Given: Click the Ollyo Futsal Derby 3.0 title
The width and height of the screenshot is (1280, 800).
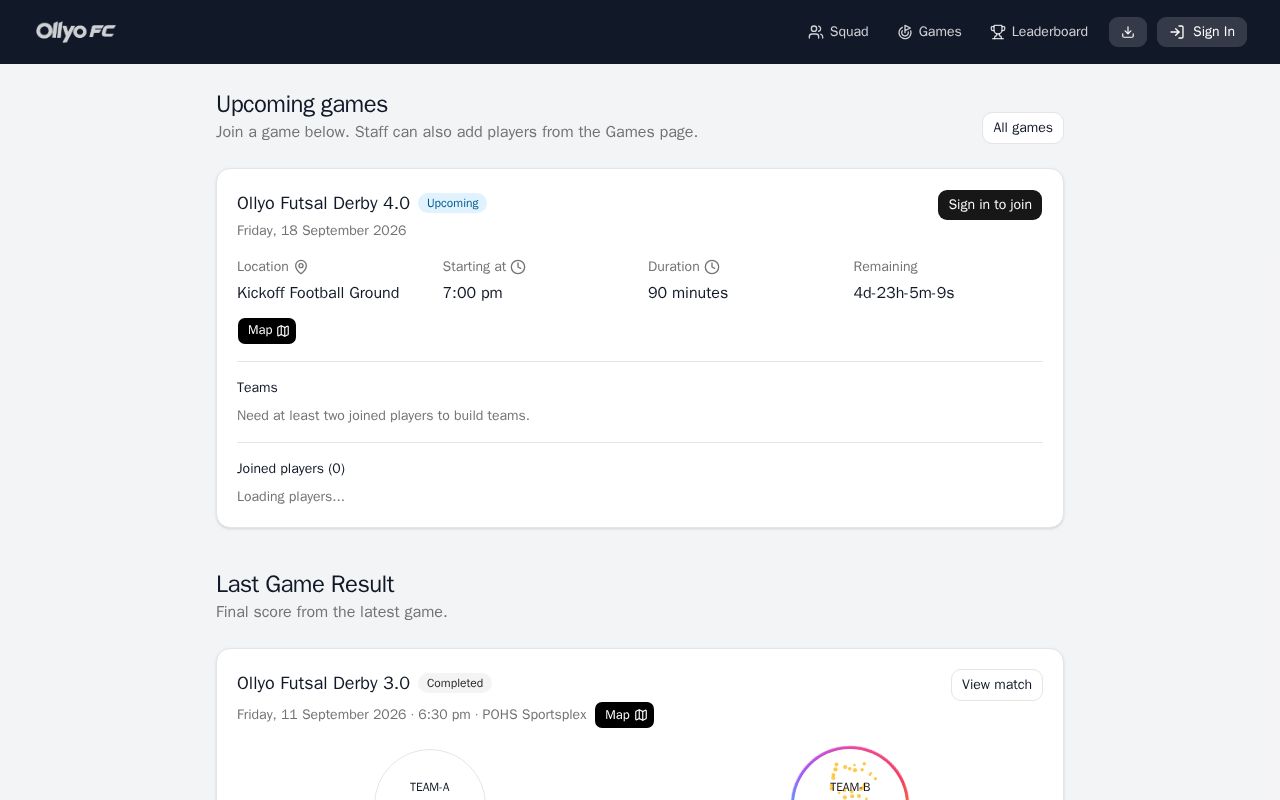Looking at the screenshot, I should click(323, 683).
